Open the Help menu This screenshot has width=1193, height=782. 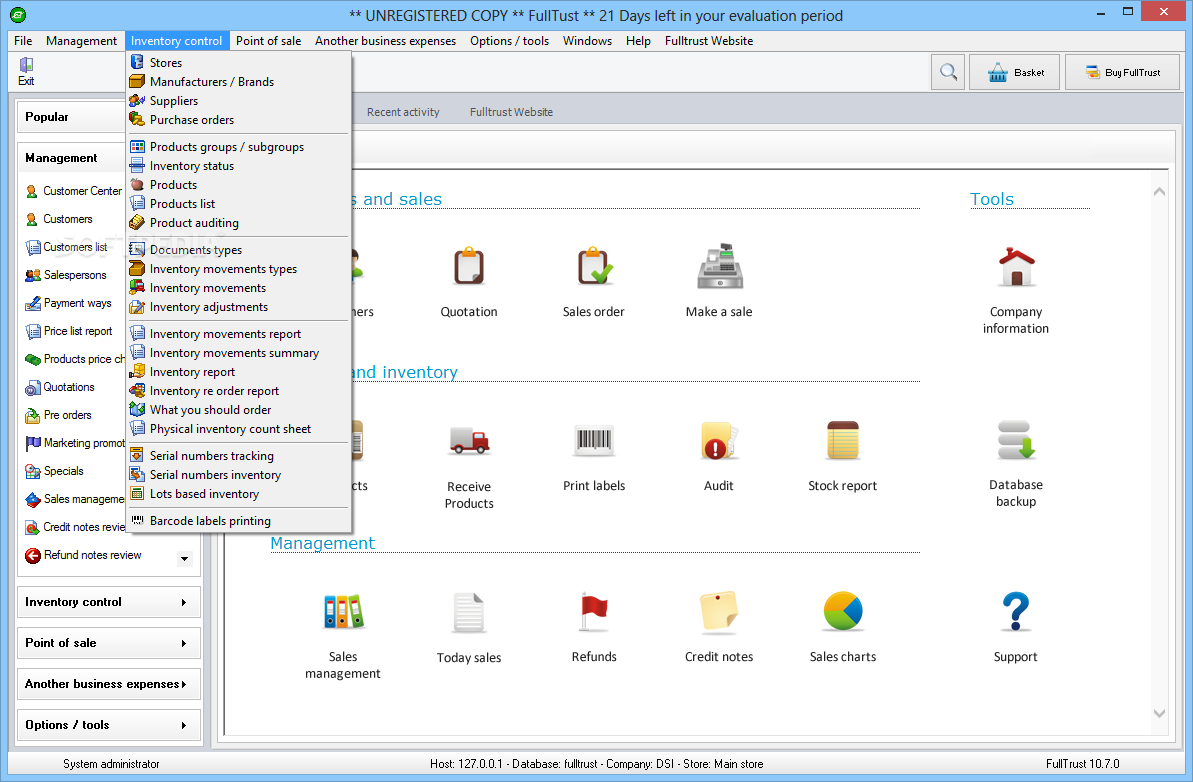pyautogui.click(x=638, y=41)
